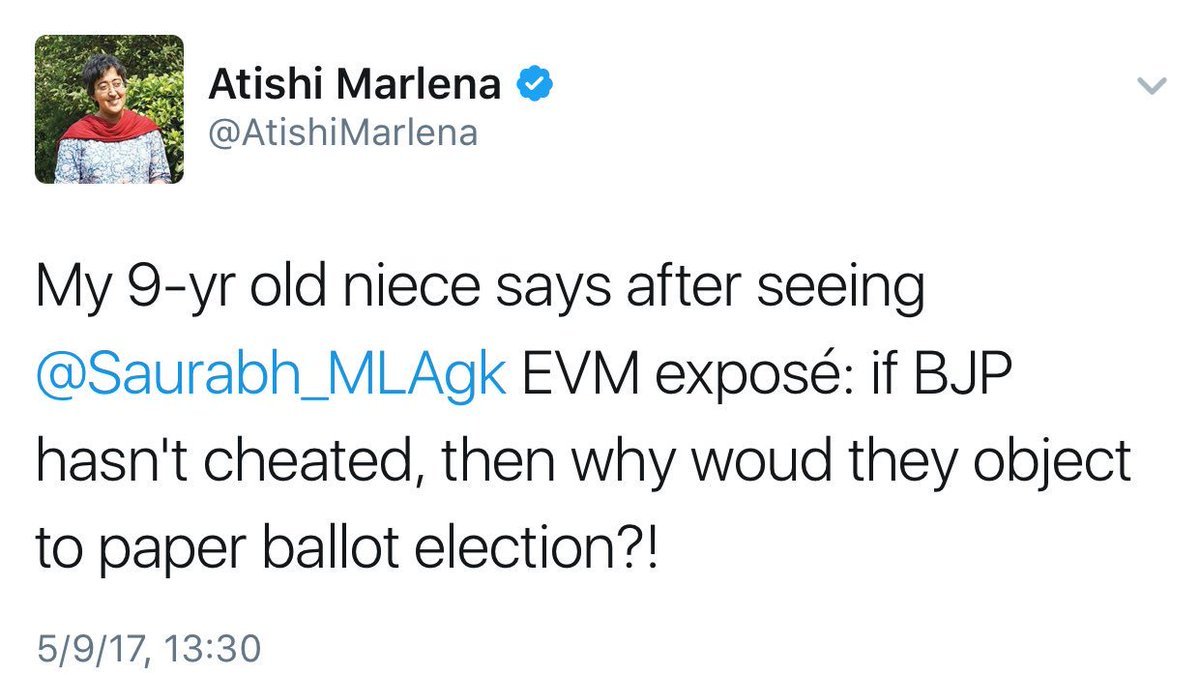Viewport: 1200px width, 675px height.
Task: Select the word "niece" in tweet
Action: coord(408,292)
